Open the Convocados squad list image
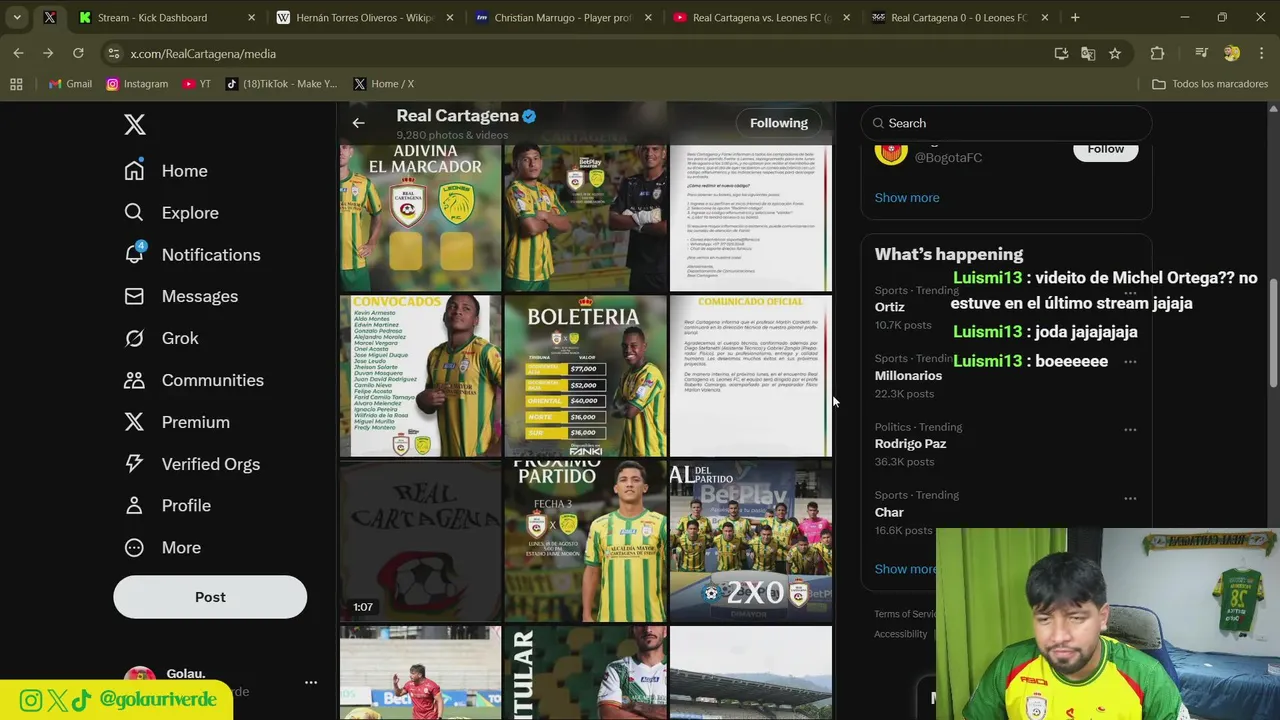This screenshot has width=1280, height=720. coord(421,376)
